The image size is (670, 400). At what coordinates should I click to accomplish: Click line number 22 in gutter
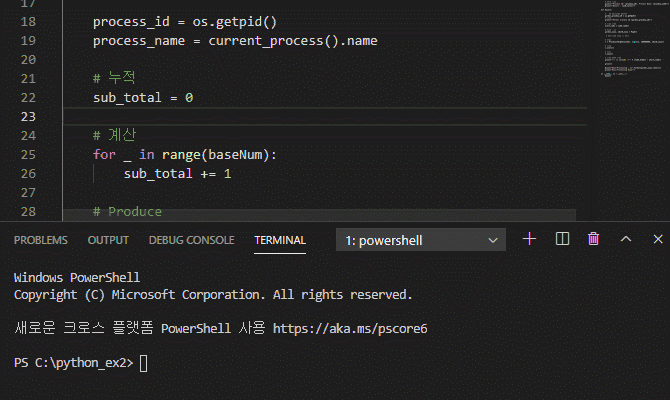[28, 98]
